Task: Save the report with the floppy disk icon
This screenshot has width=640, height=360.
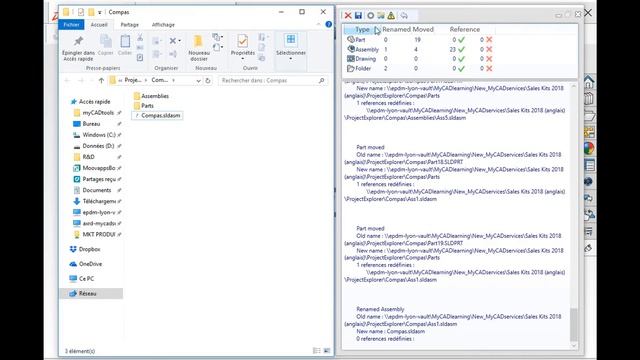Action: 358,16
